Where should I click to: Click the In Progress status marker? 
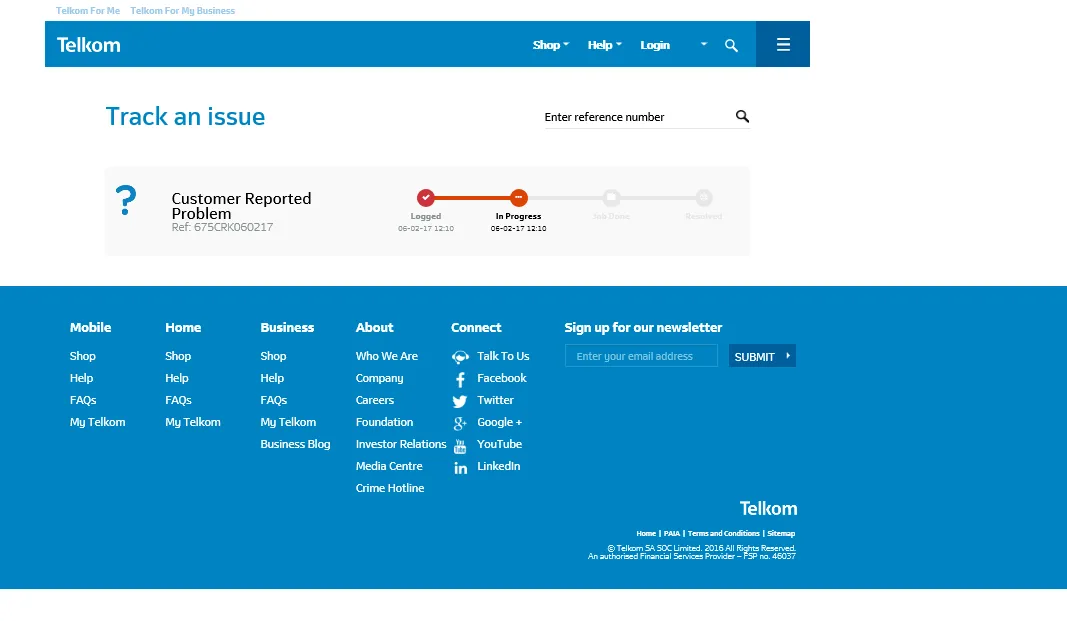(x=519, y=198)
